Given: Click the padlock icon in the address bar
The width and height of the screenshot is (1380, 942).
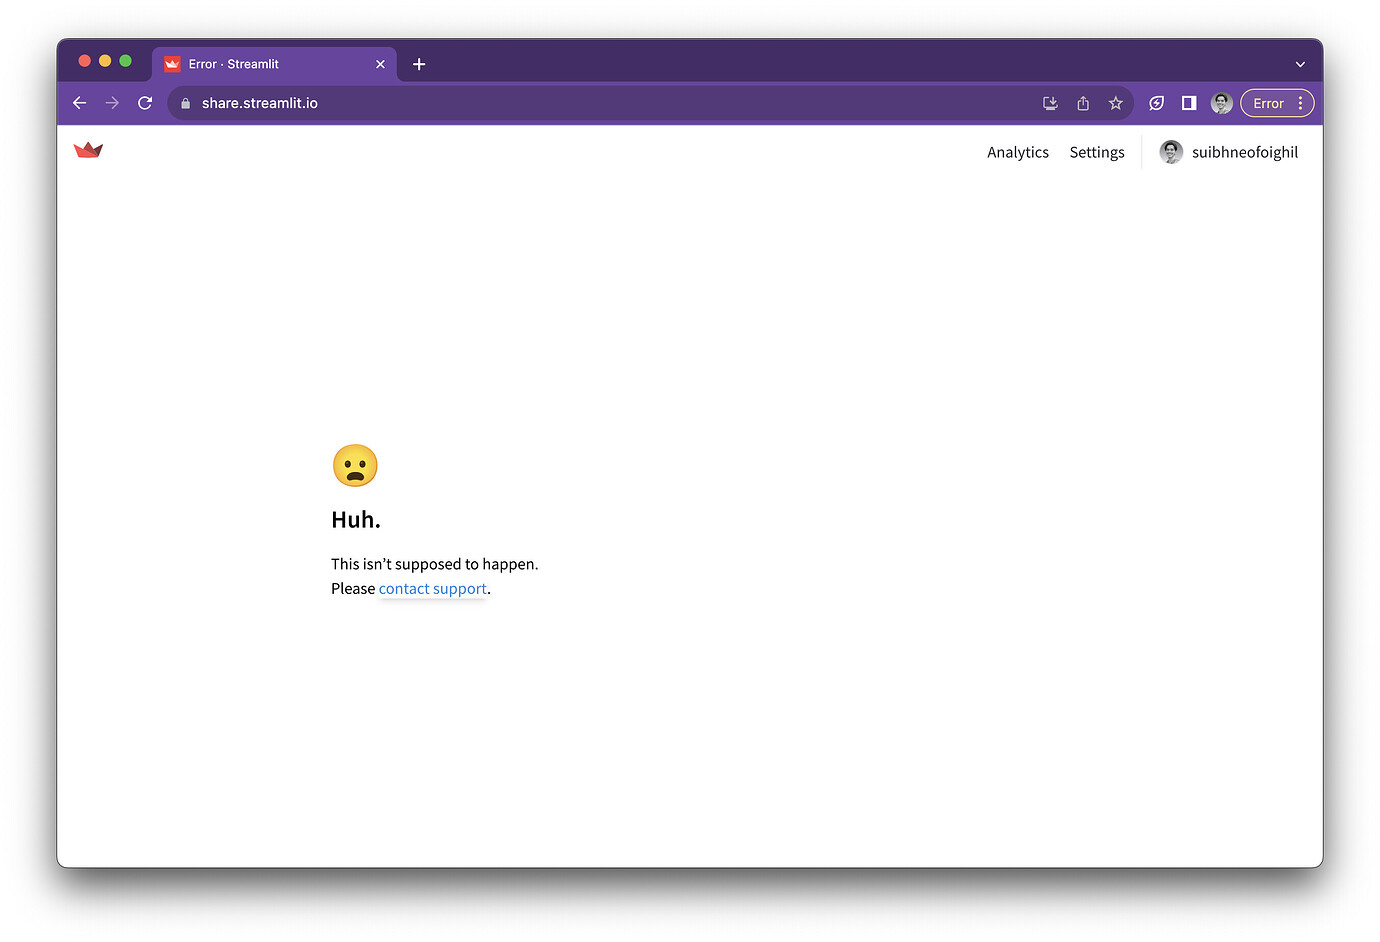Looking at the screenshot, I should click(x=186, y=102).
